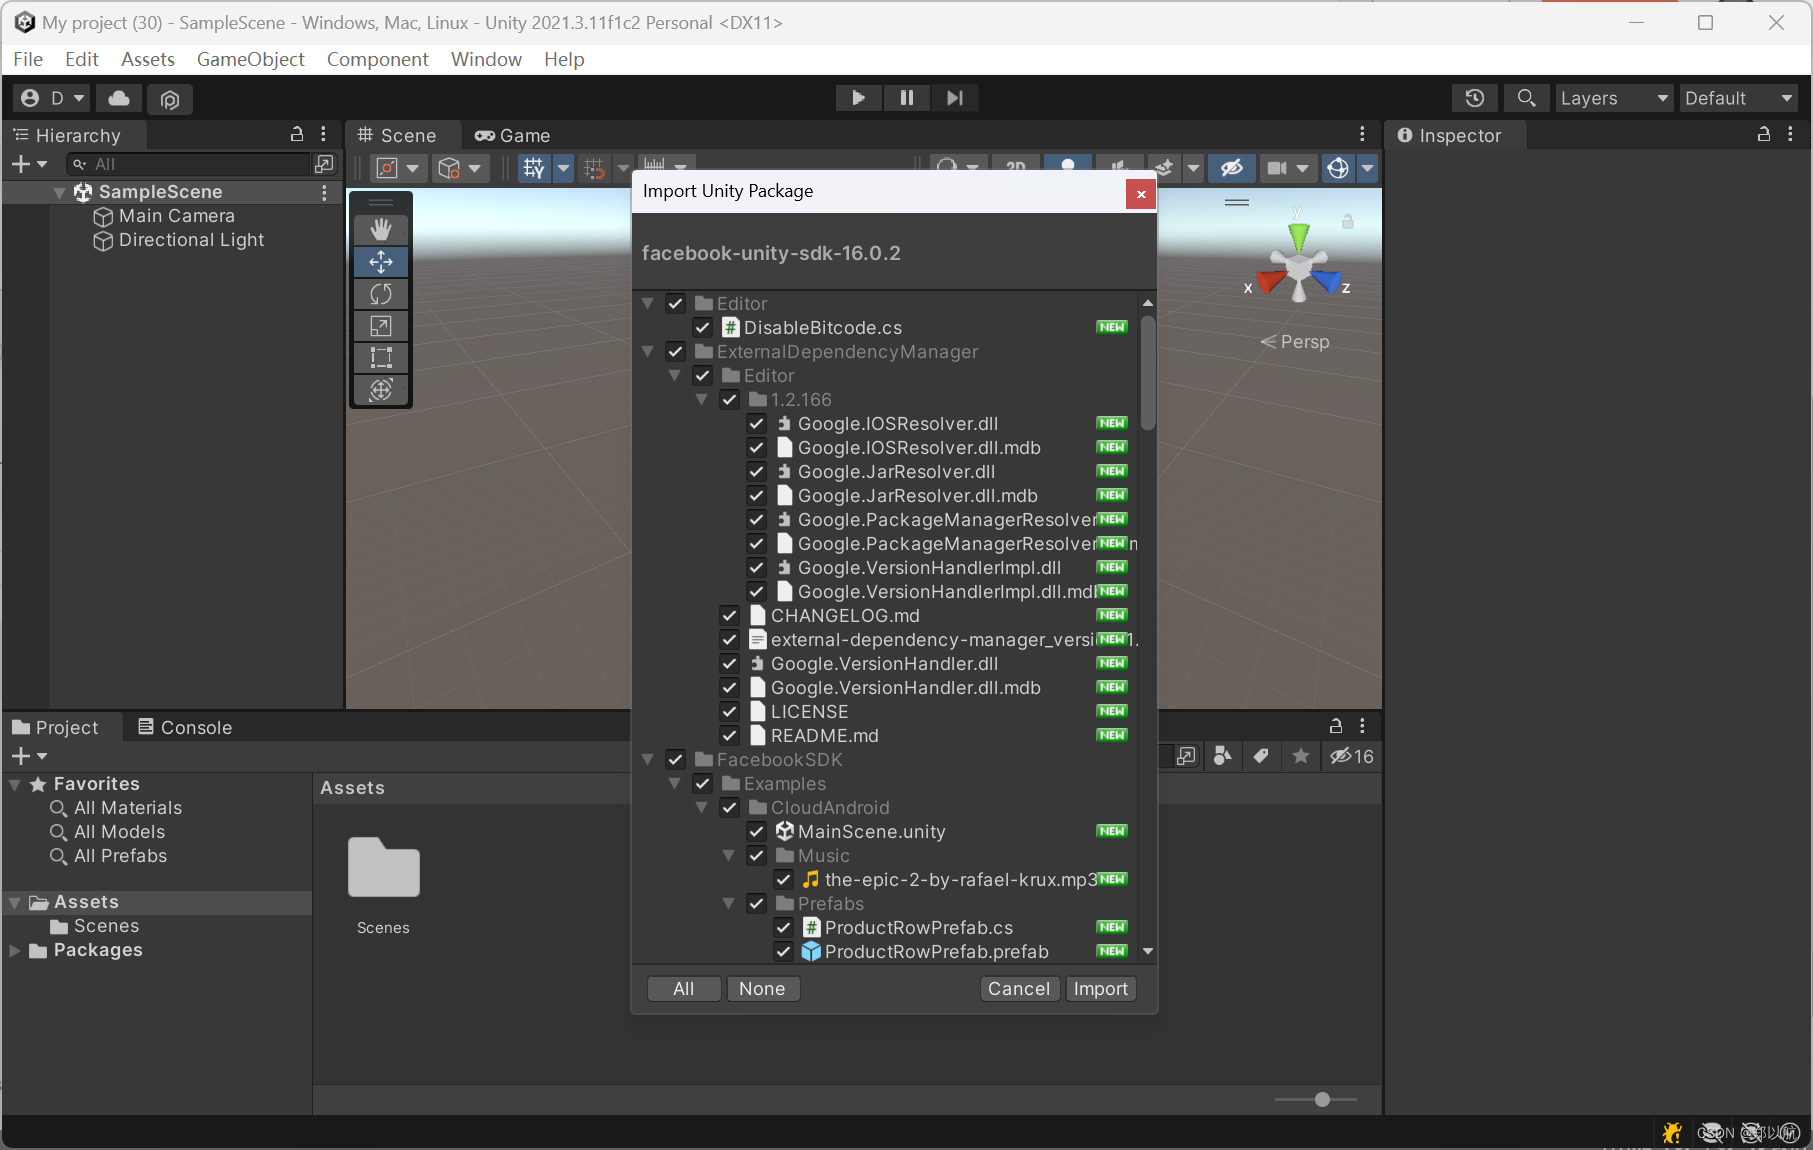This screenshot has width=1813, height=1150.
Task: Close the Import Unity Package dialog
Action: pos(1141,194)
